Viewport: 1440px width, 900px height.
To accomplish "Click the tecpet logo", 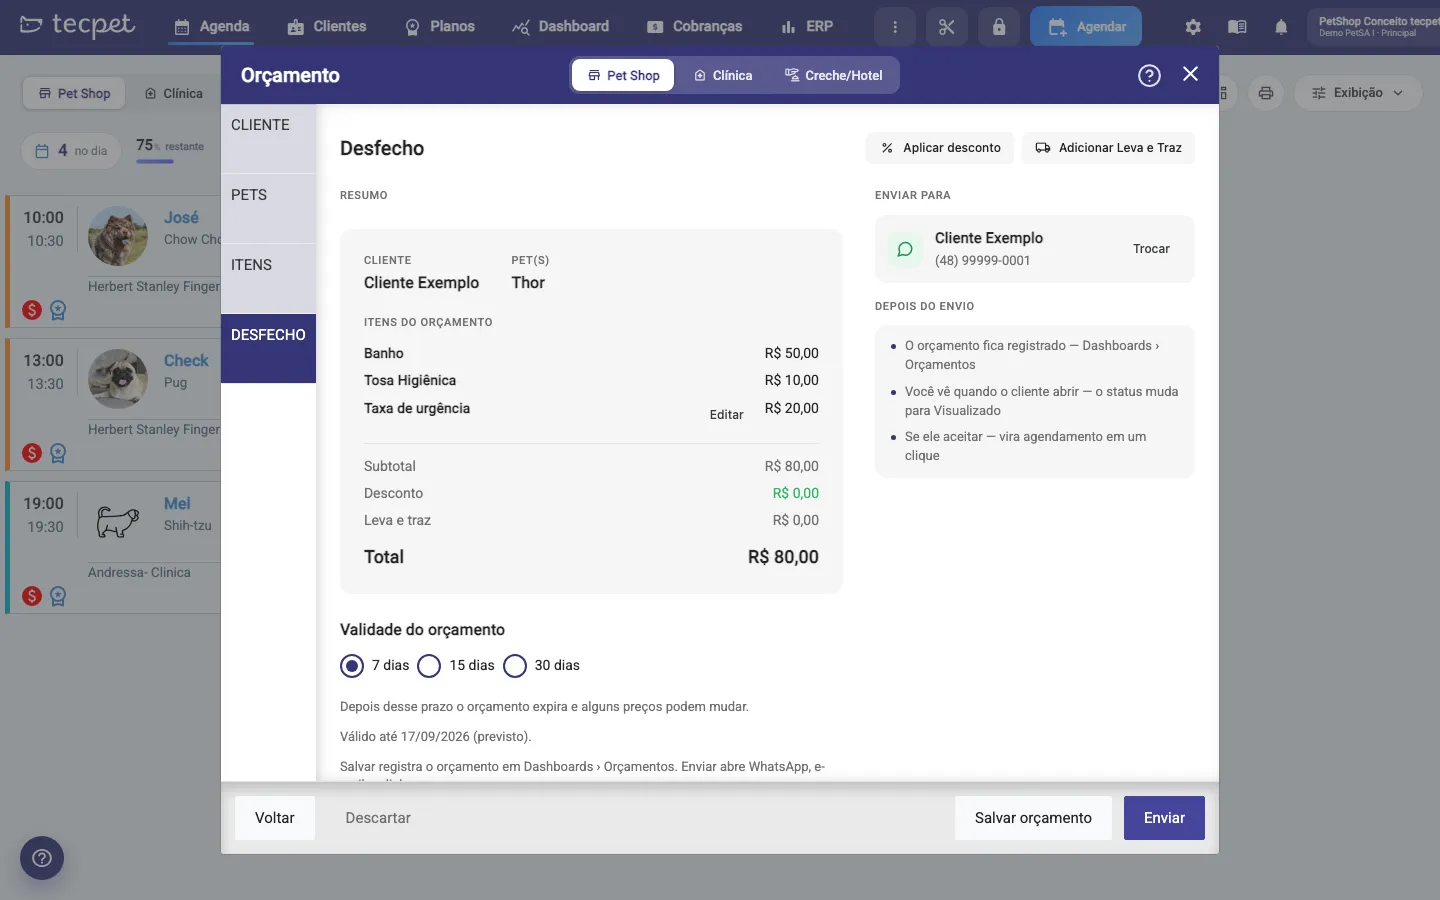I will [x=77, y=25].
